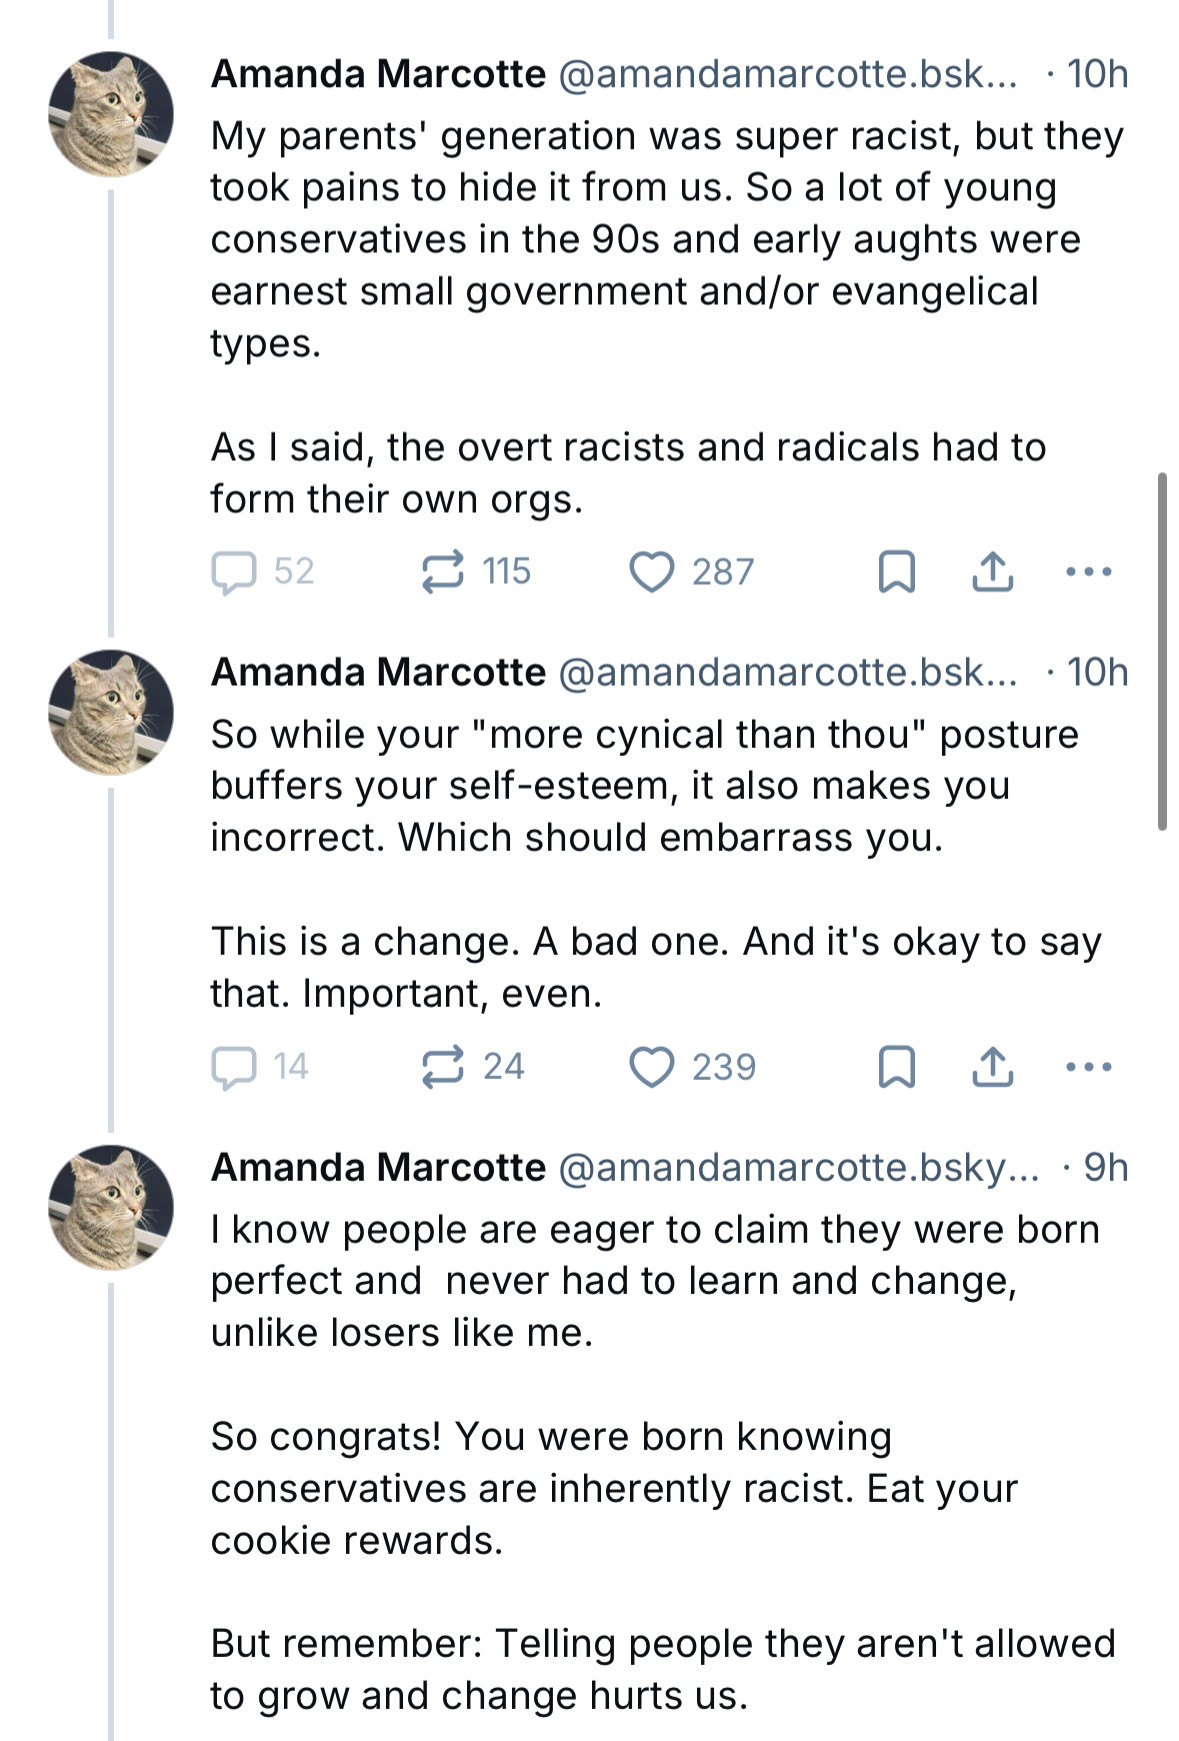
Task: Bookmark the post about parents' generation
Action: [x=896, y=572]
